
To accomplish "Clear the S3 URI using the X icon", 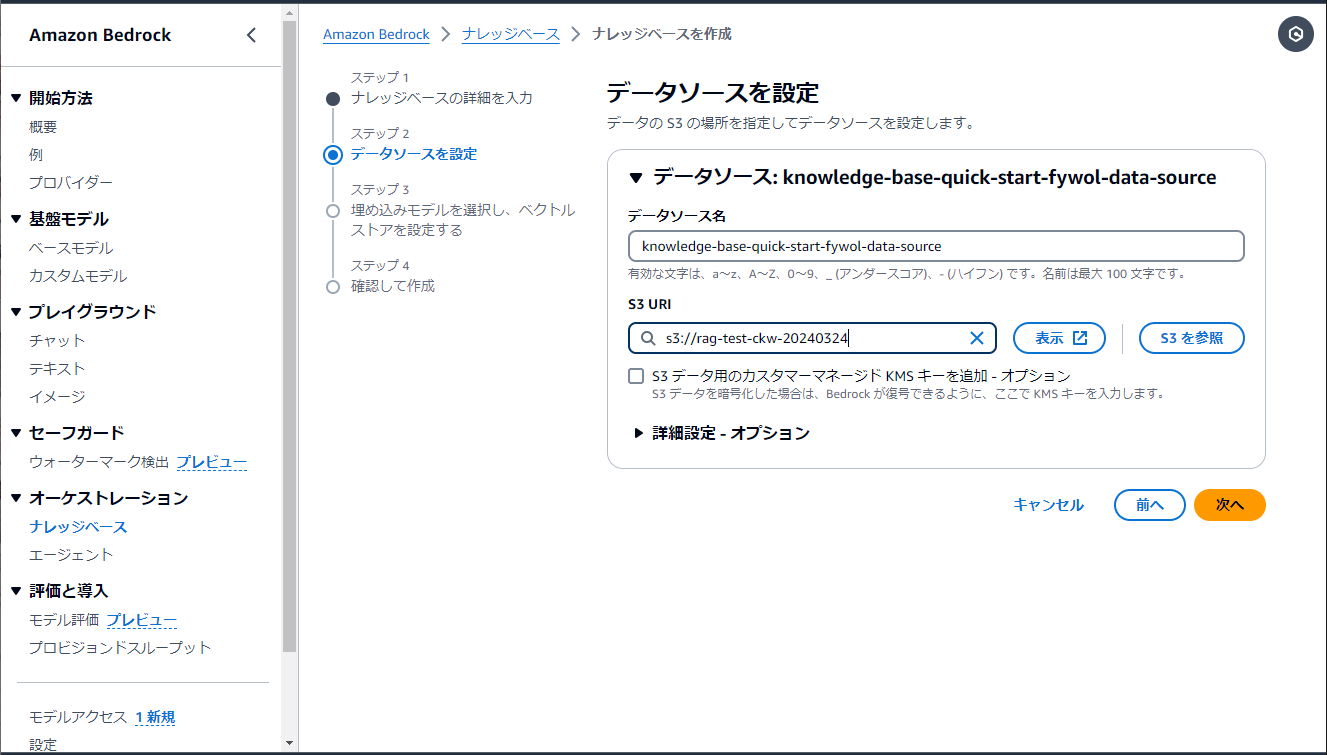I will [x=976, y=338].
